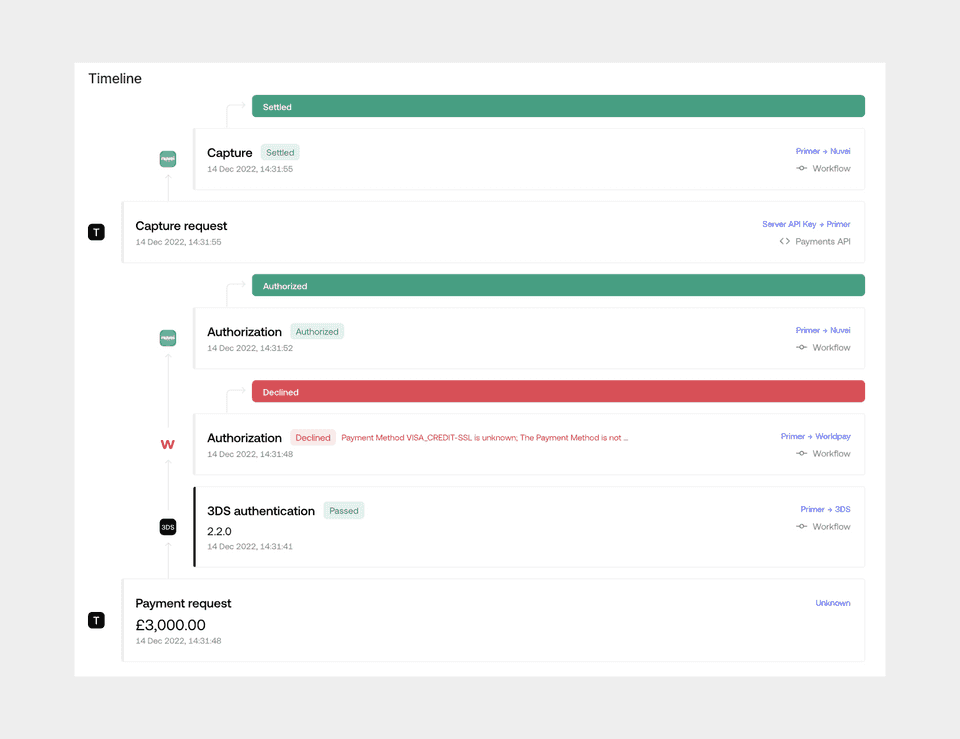Click the Capture event title
Image resolution: width=960 pixels, height=739 pixels.
(230, 153)
